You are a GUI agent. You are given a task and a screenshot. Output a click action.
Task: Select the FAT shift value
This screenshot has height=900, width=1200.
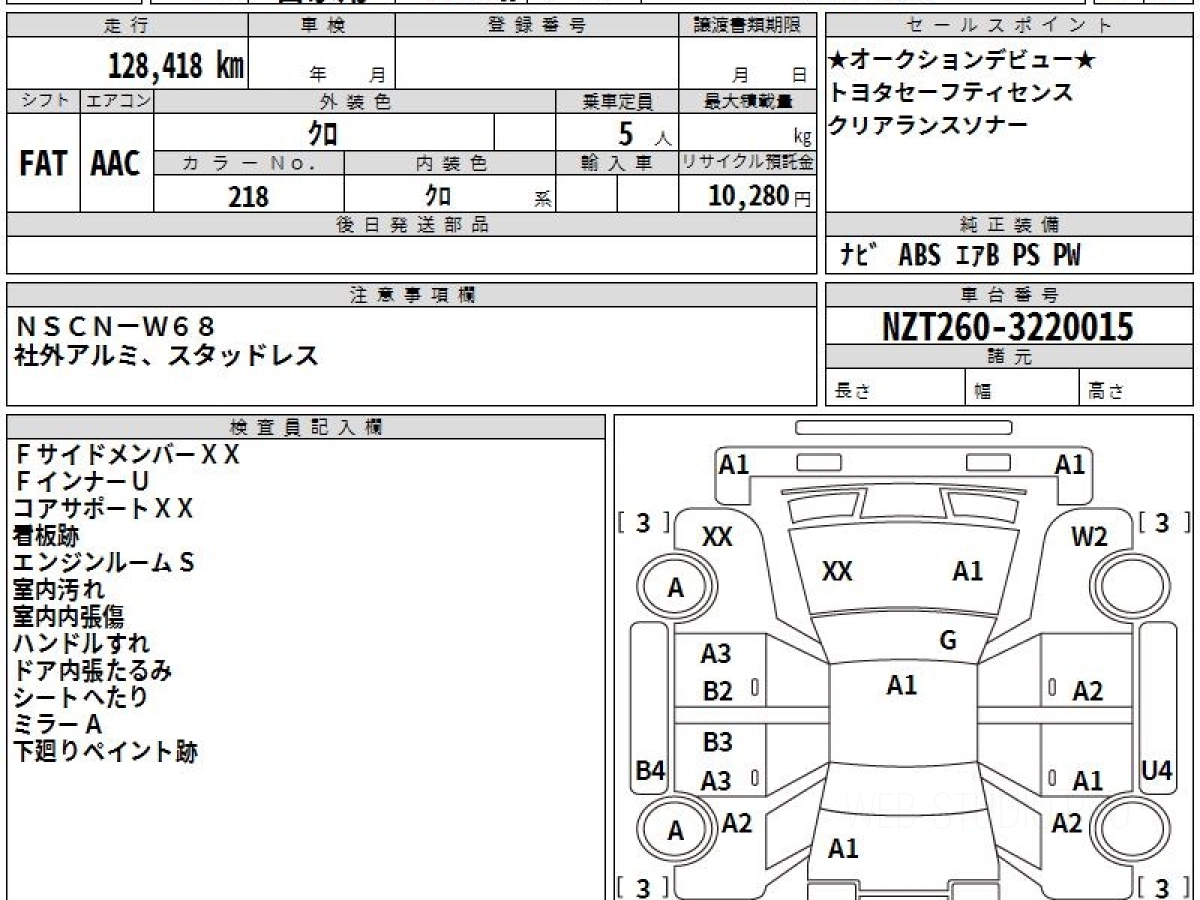pyautogui.click(x=44, y=163)
